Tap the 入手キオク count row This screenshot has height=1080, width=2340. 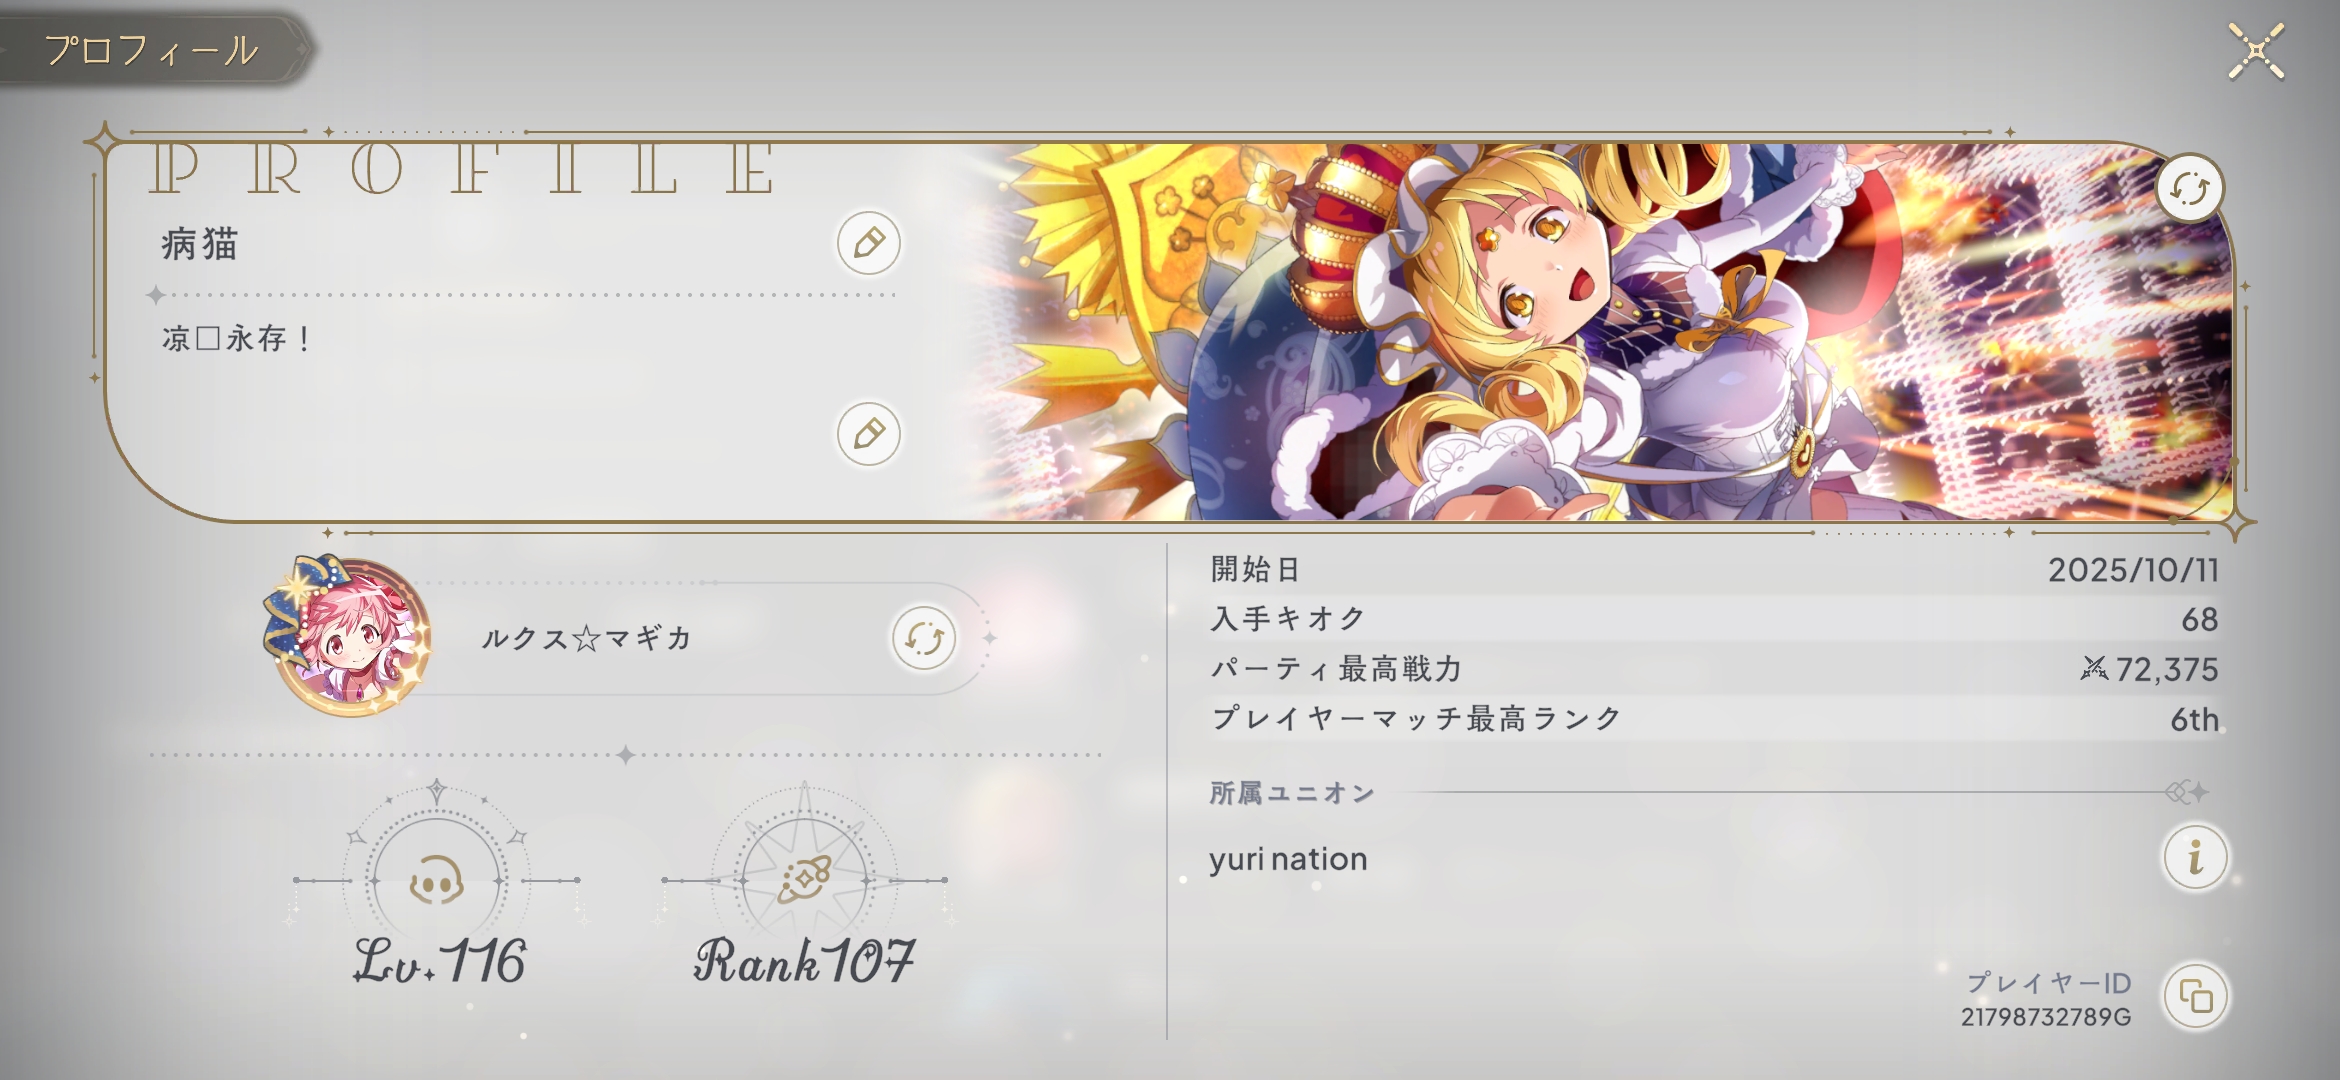[1714, 619]
